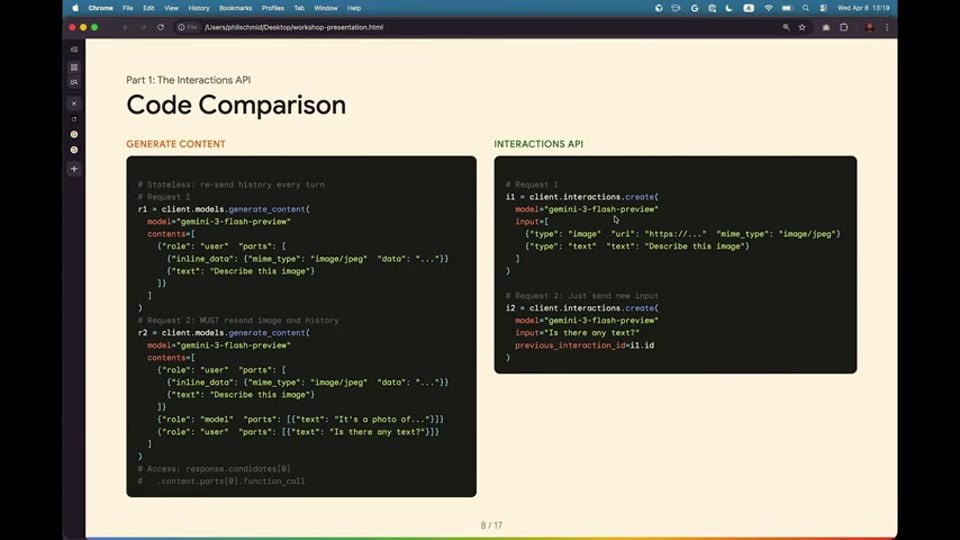Click the Wi-Fi status icon

tap(768, 8)
